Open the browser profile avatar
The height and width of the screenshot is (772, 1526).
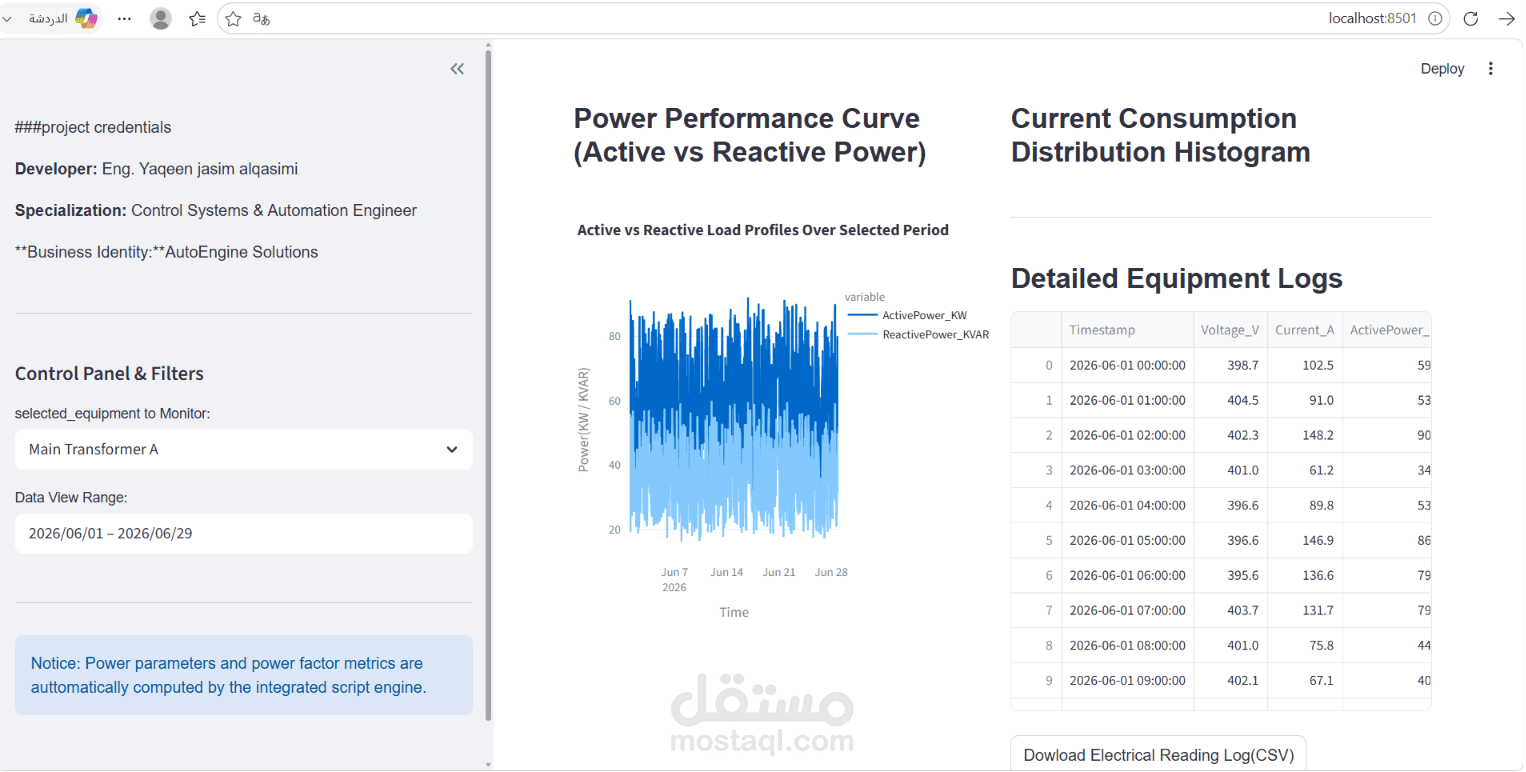[160, 18]
